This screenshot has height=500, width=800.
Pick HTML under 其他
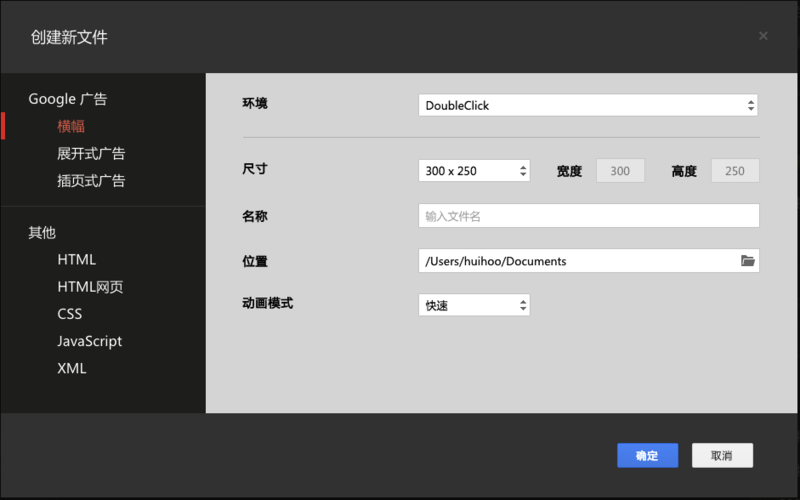click(77, 259)
